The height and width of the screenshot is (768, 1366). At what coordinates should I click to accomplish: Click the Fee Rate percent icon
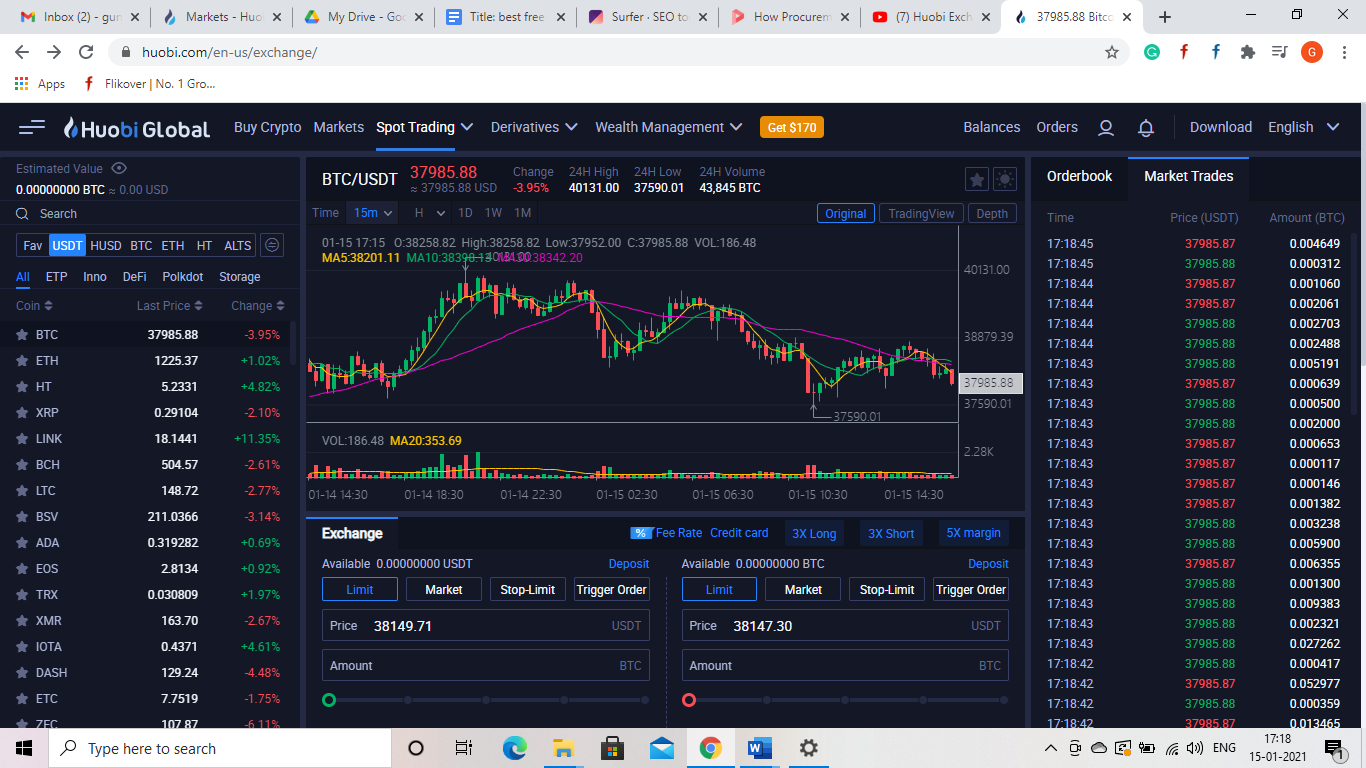pos(640,533)
